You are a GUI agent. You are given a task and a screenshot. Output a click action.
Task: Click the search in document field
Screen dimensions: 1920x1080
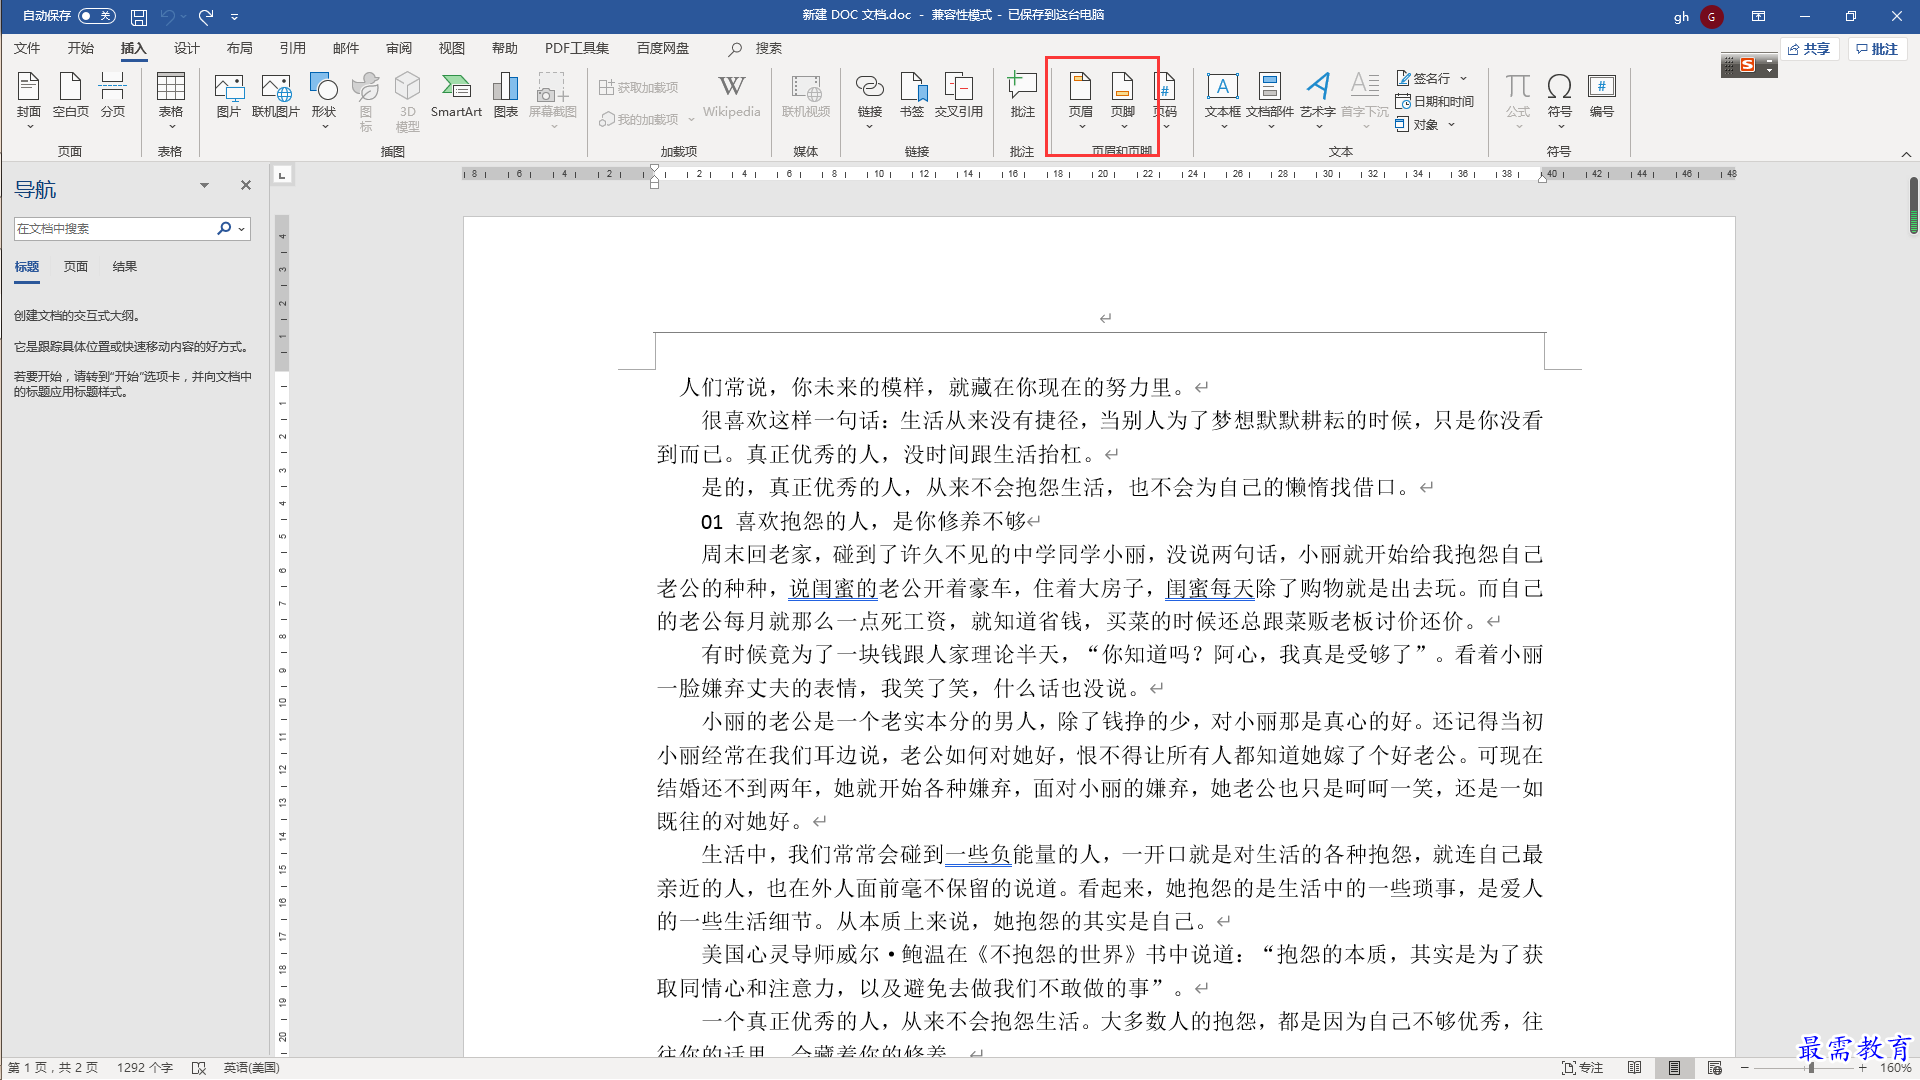point(114,229)
